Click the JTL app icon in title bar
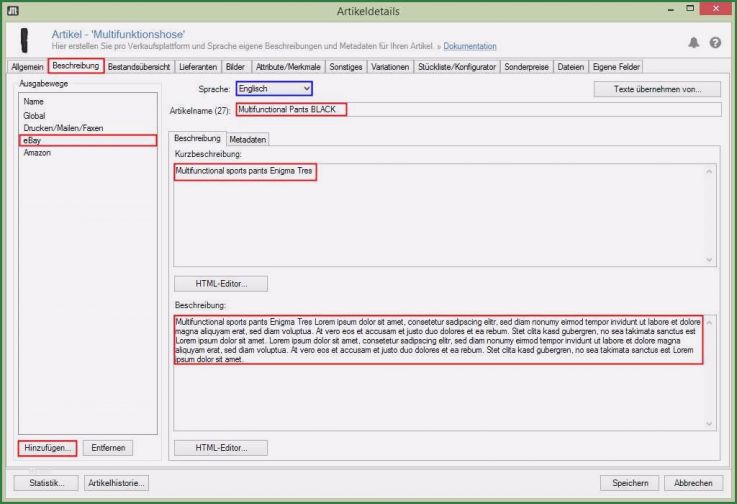 (13, 10)
